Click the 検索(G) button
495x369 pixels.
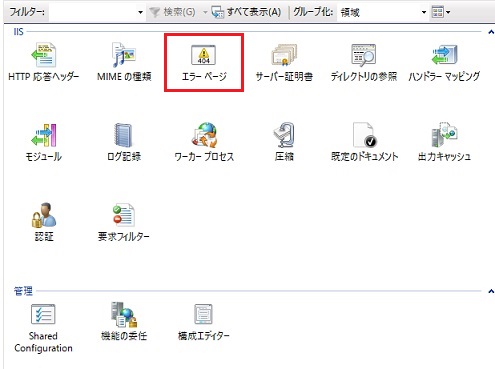click(173, 12)
